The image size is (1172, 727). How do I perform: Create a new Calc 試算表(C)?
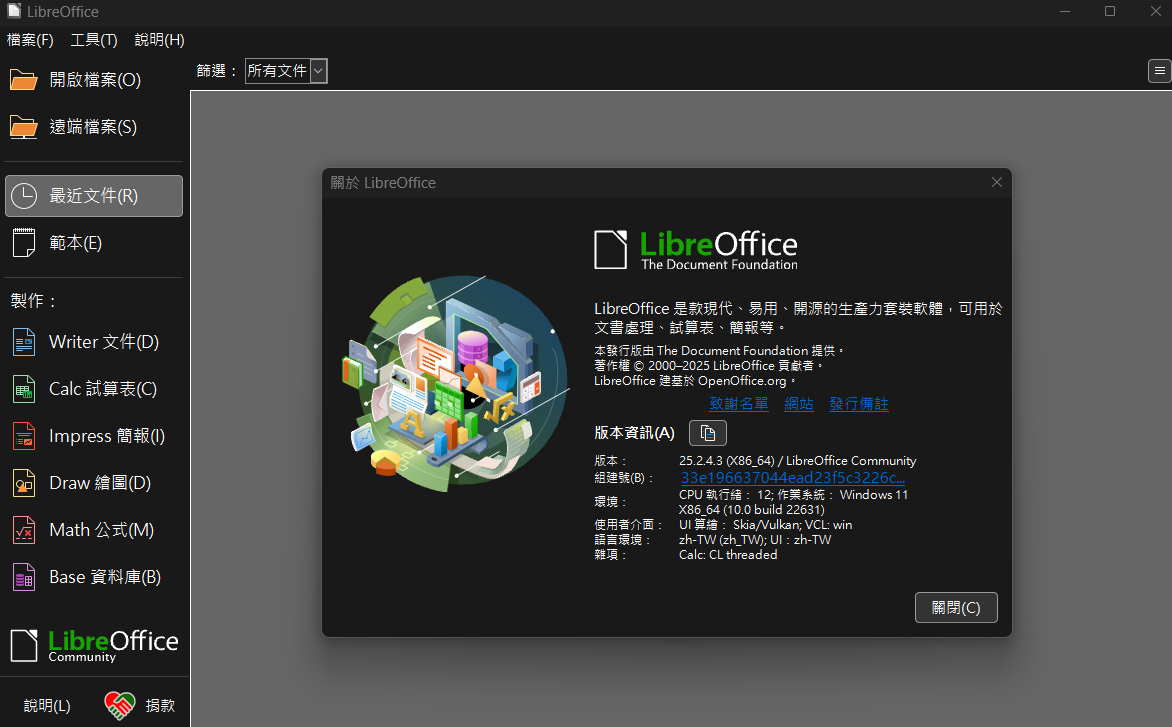(94, 389)
